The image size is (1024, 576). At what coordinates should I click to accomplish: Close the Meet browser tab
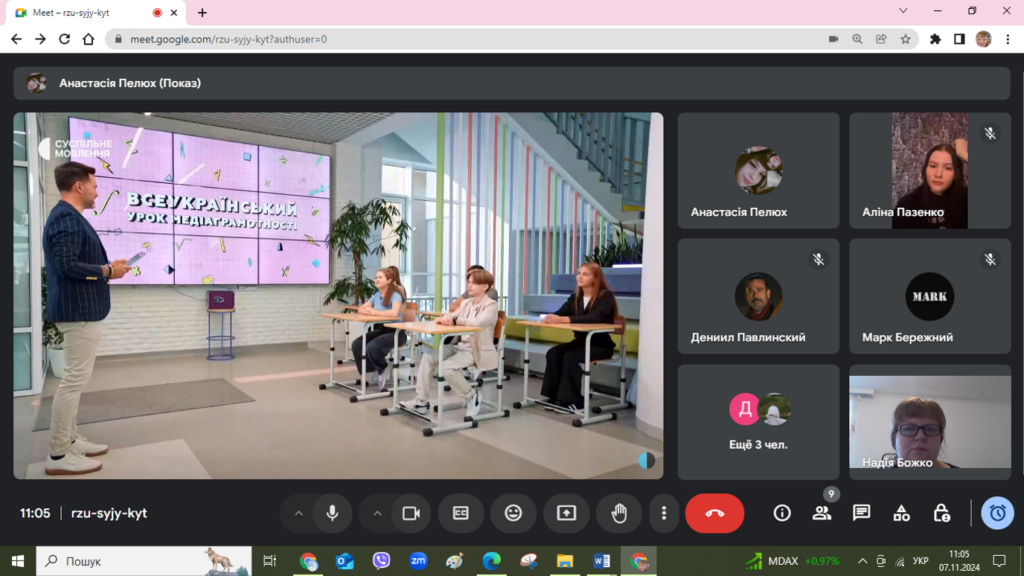click(x=174, y=12)
